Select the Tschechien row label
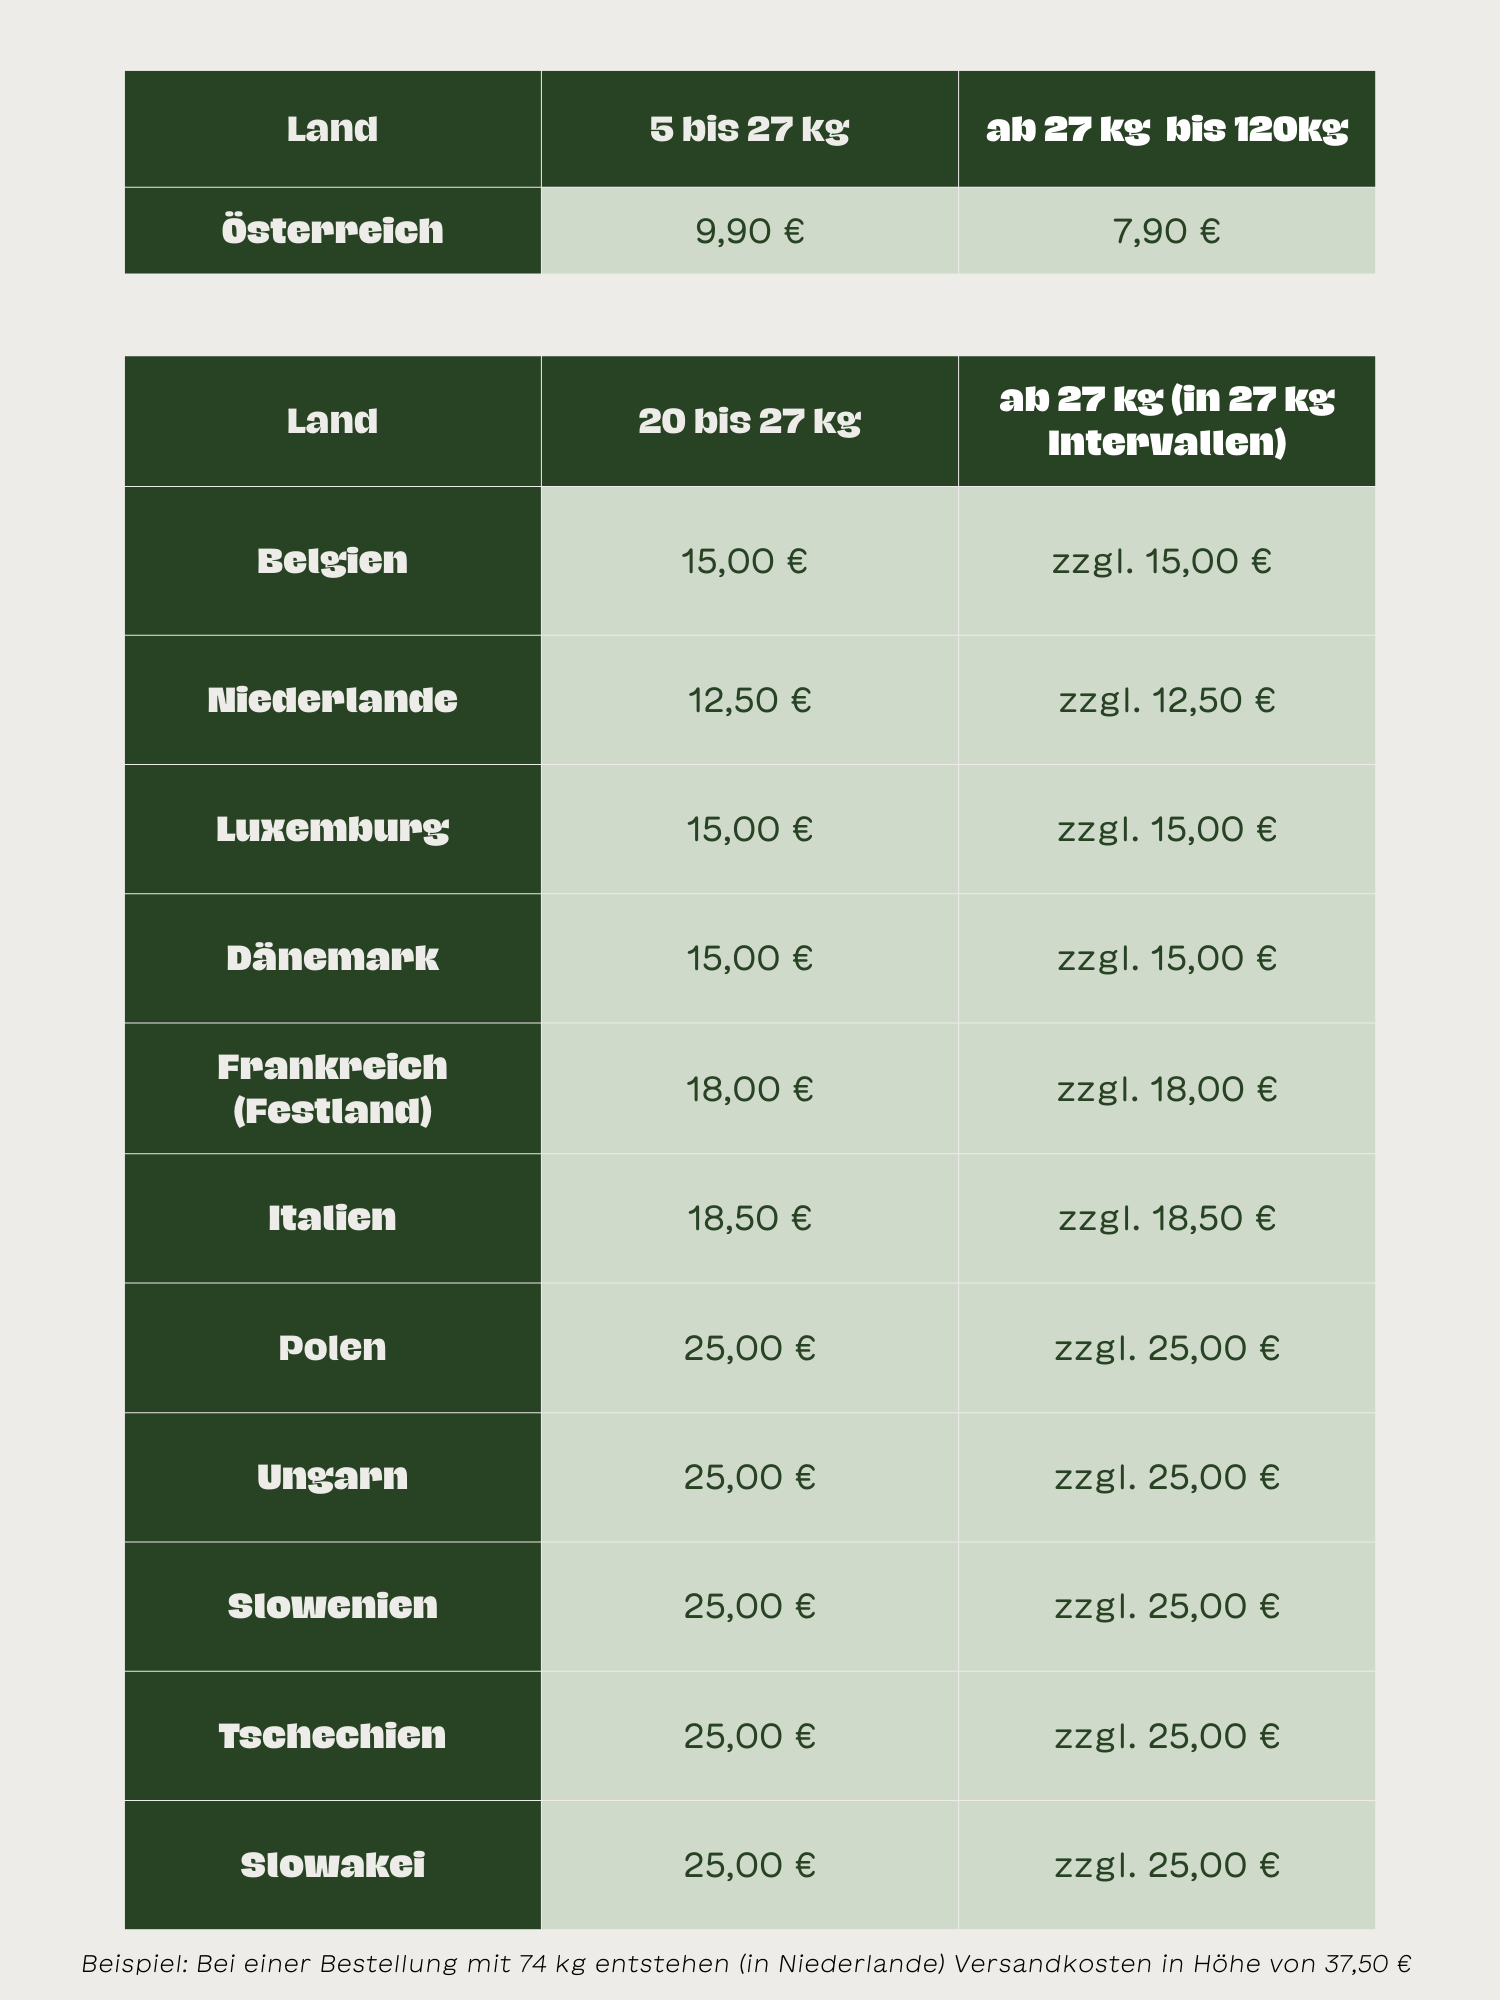The width and height of the screenshot is (1500, 2000). (332, 1736)
